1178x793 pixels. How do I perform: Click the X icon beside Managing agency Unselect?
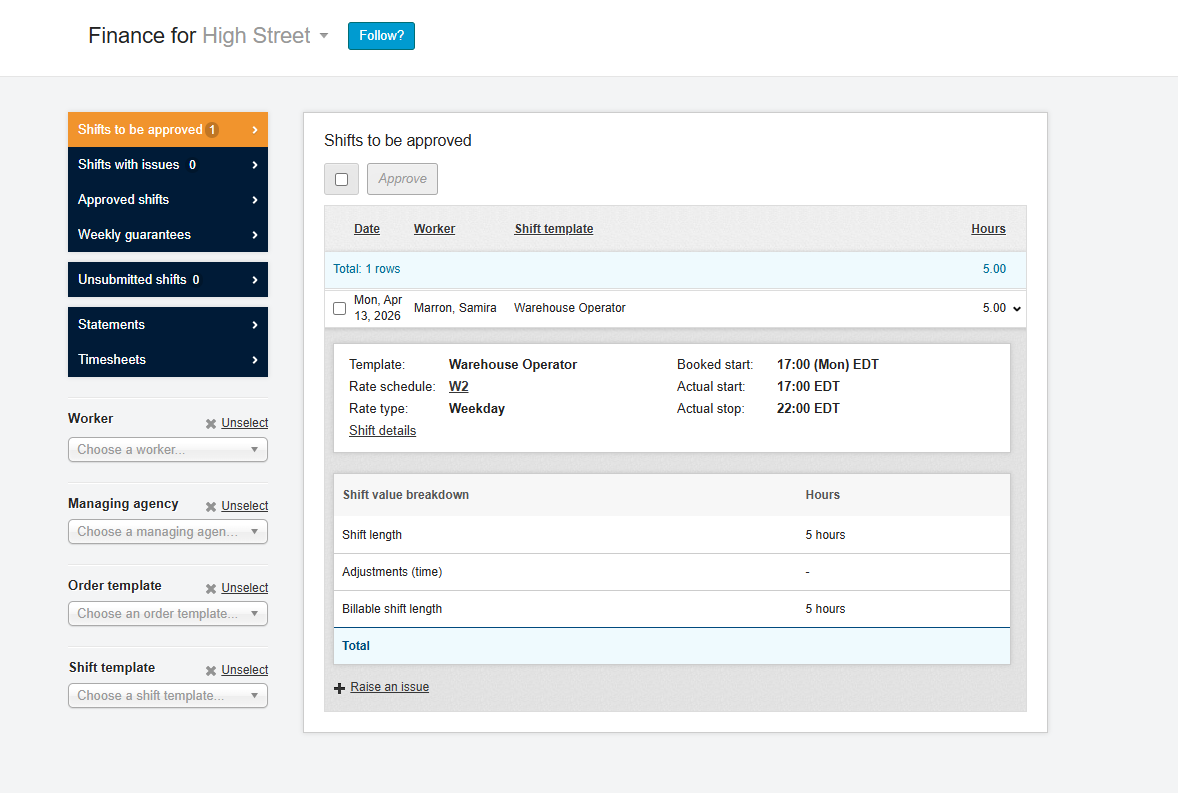click(211, 507)
